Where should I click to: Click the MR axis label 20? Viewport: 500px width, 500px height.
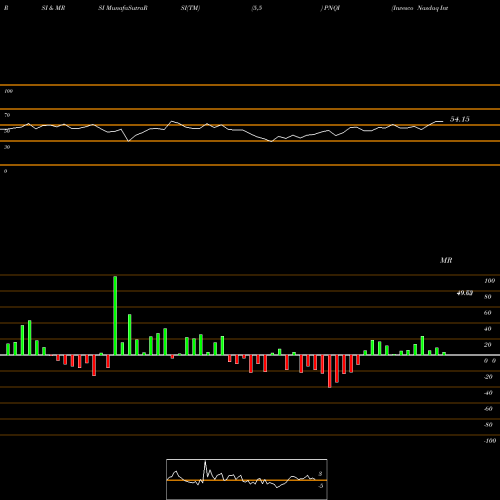(488, 345)
